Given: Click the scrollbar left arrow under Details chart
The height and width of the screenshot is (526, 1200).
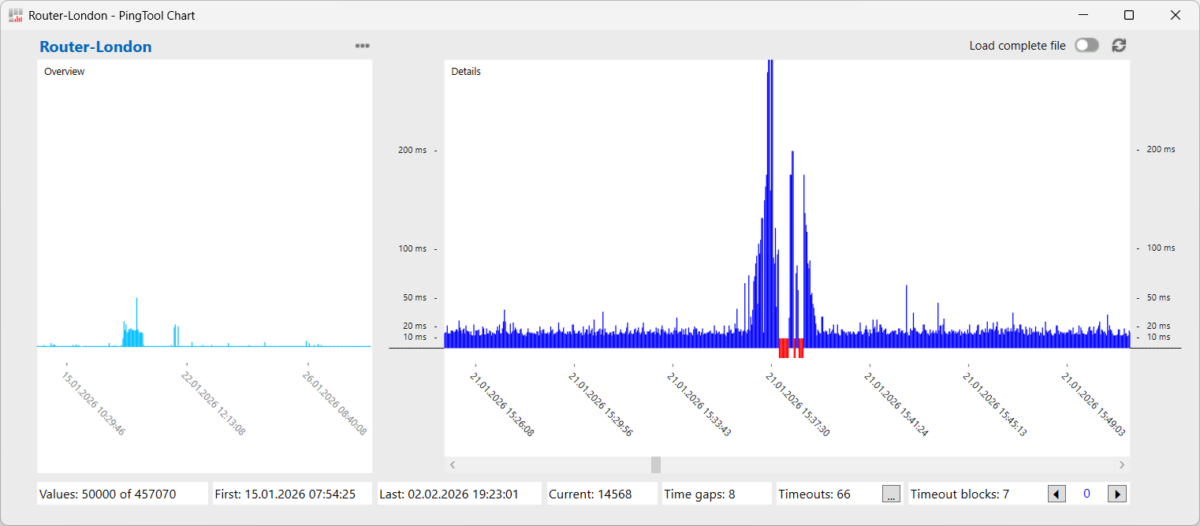Looking at the screenshot, I should (x=453, y=465).
